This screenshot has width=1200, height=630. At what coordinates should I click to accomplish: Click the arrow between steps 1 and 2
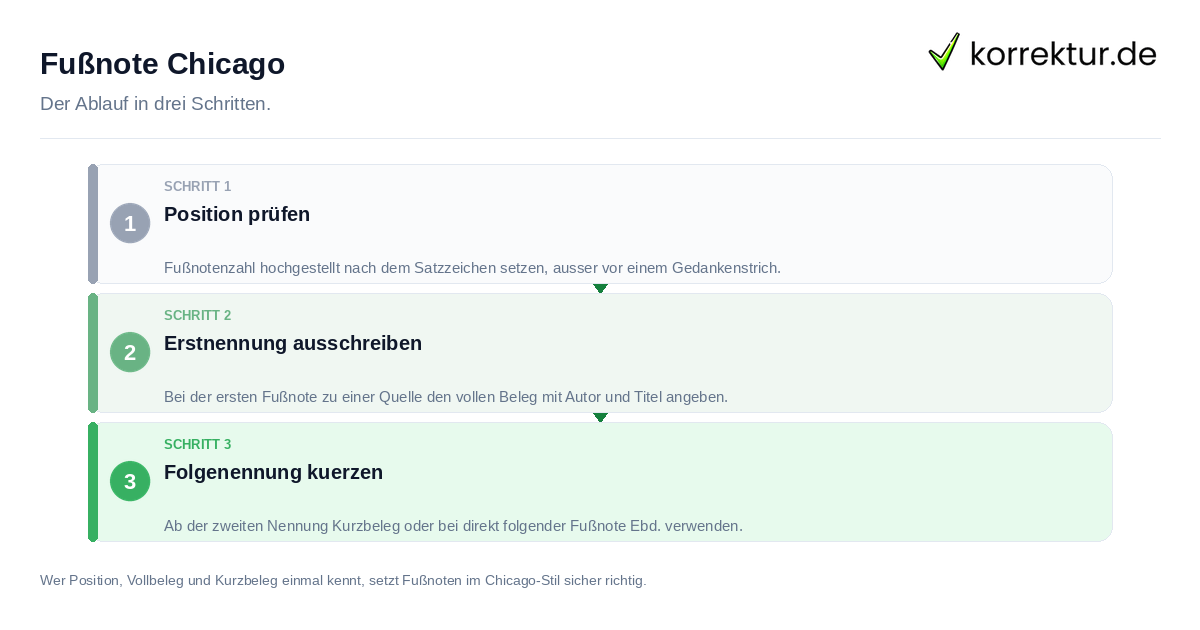(x=600, y=288)
